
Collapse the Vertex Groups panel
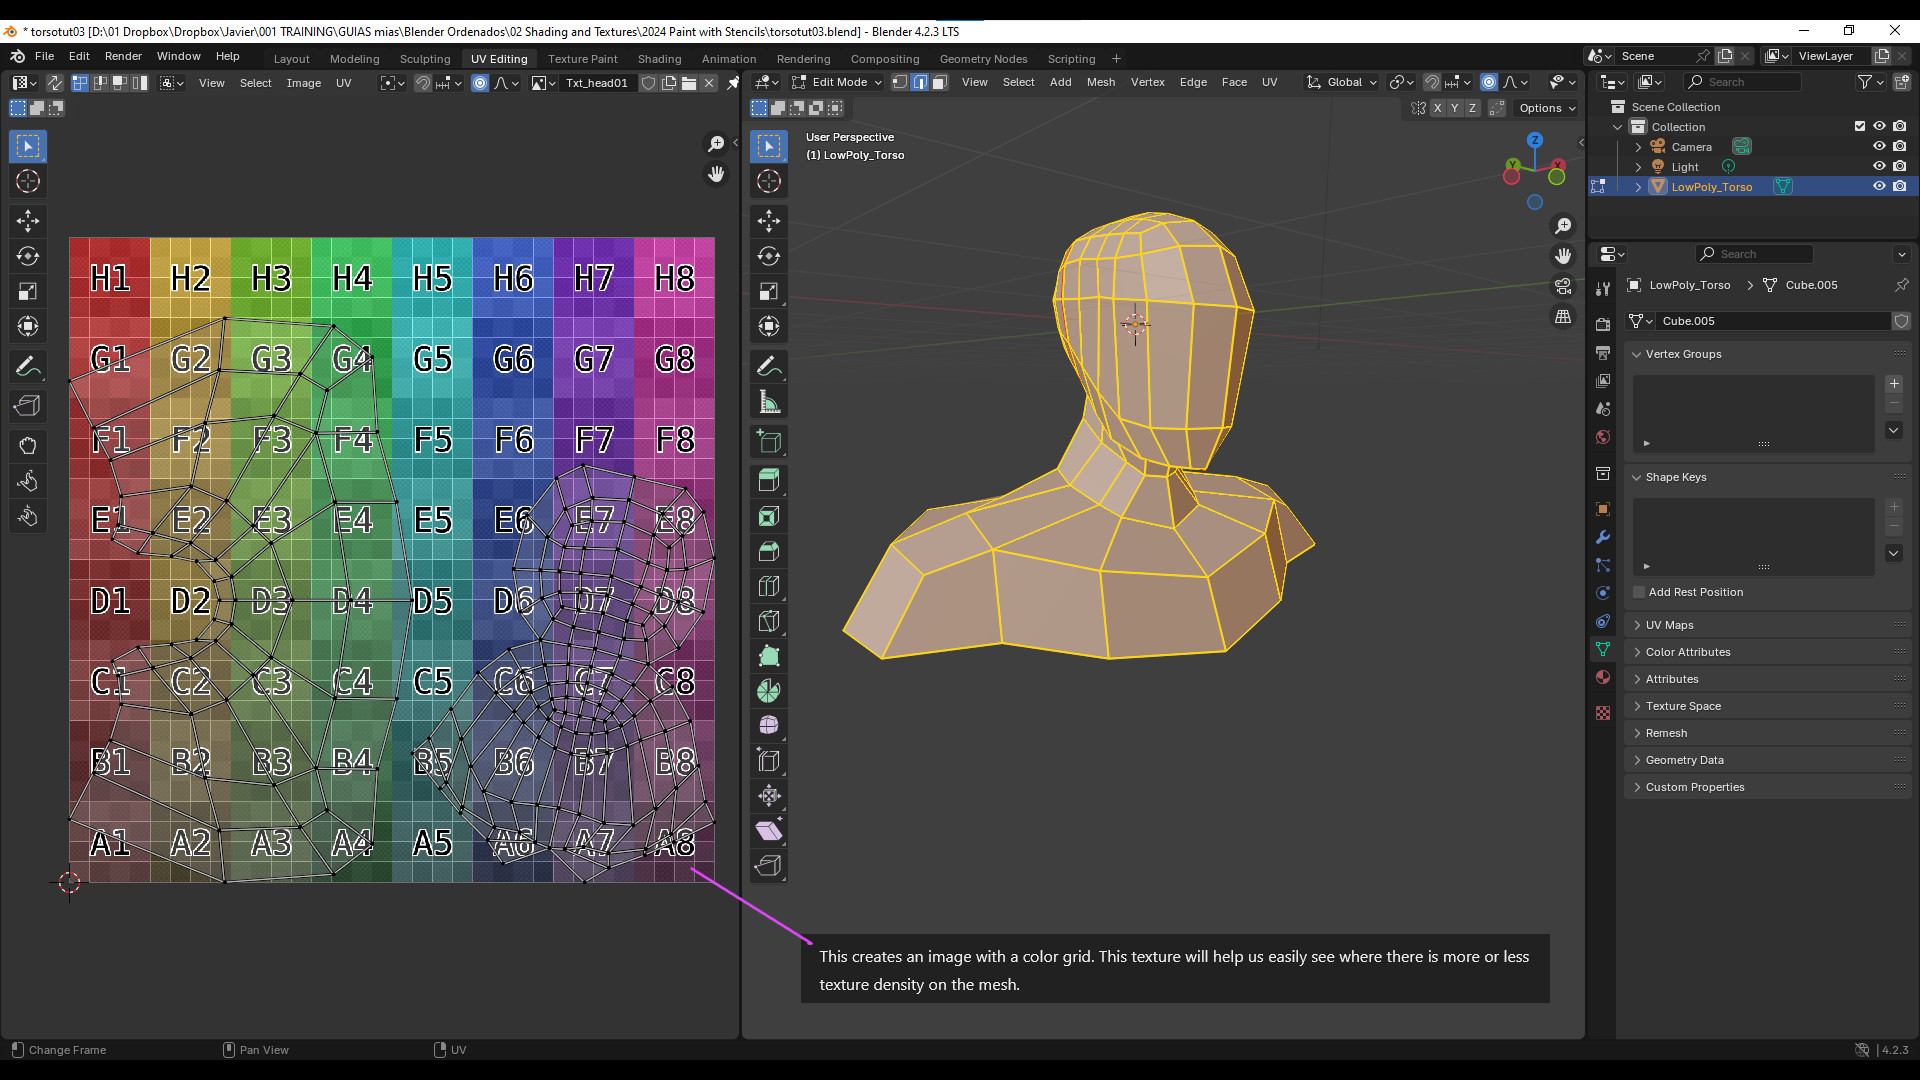pyautogui.click(x=1768, y=354)
